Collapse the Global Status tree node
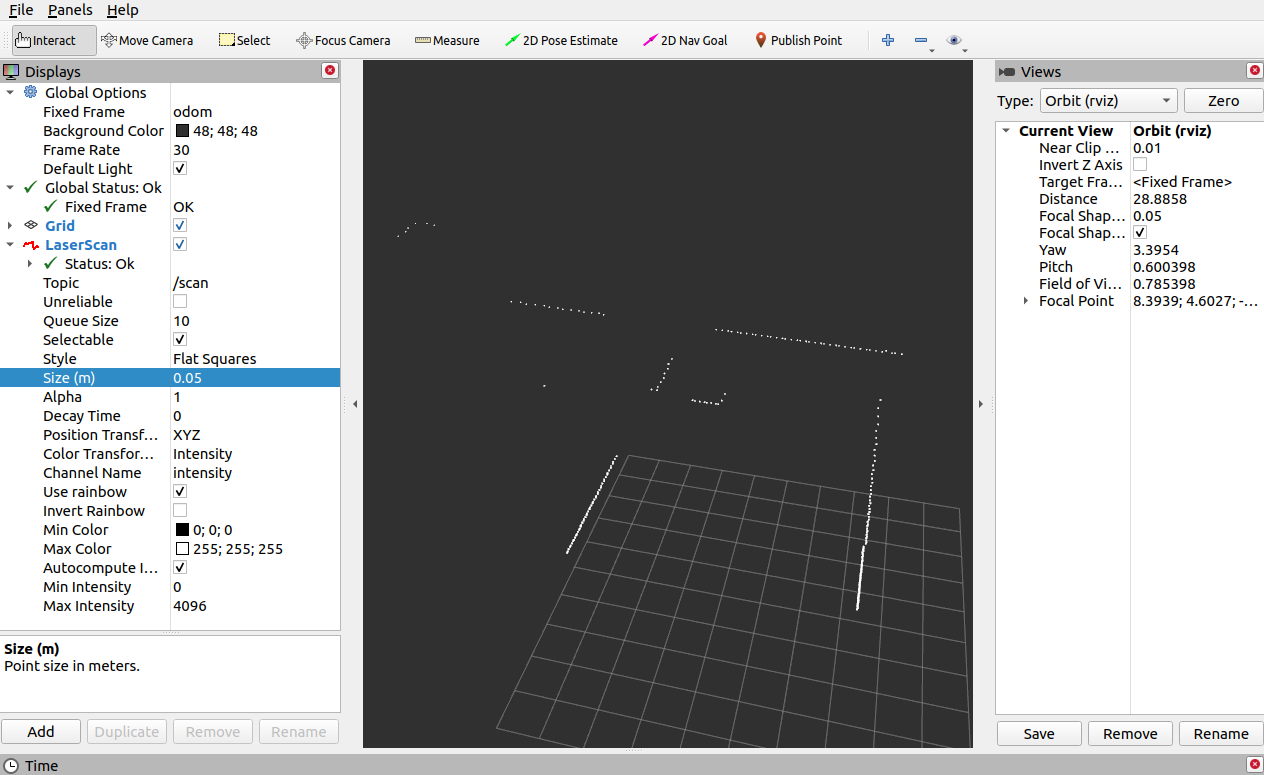This screenshot has width=1264, height=775. (10, 188)
